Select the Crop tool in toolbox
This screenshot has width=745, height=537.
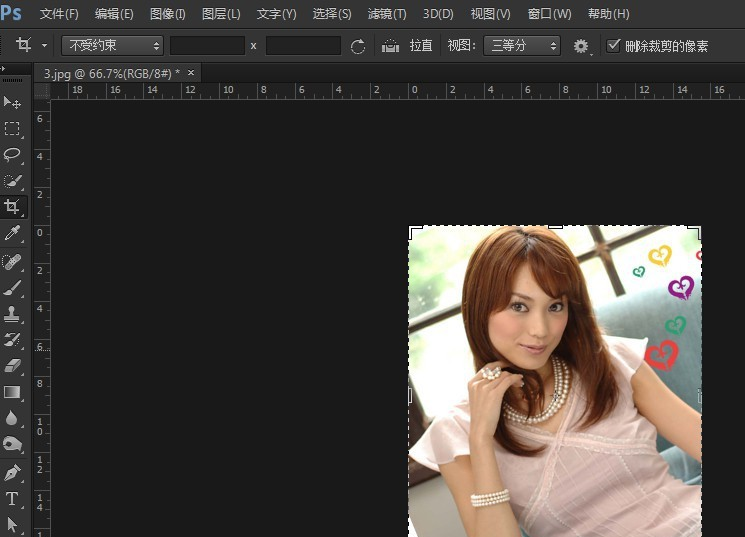pyautogui.click(x=12, y=207)
